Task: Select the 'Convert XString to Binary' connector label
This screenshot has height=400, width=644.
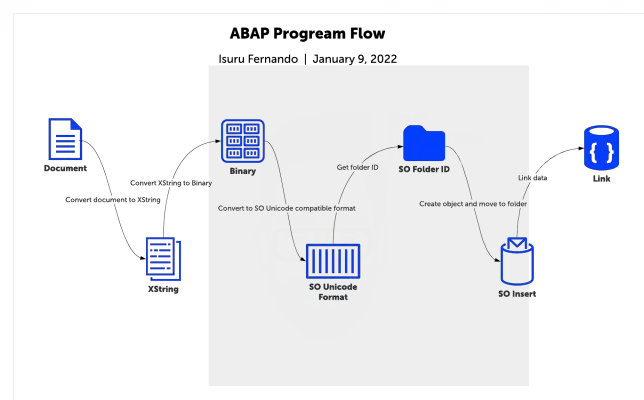Action: tap(172, 183)
